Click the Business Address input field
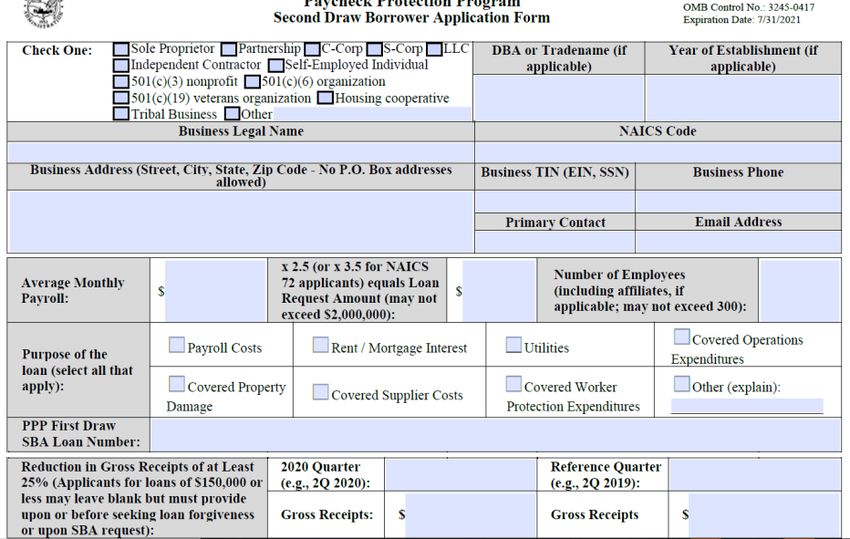The image size is (850, 539). [x=240, y=222]
